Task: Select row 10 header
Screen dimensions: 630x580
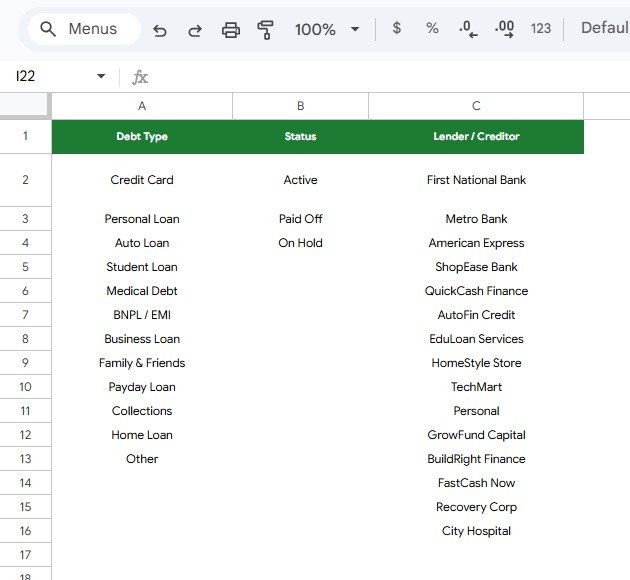Action: pos(25,387)
